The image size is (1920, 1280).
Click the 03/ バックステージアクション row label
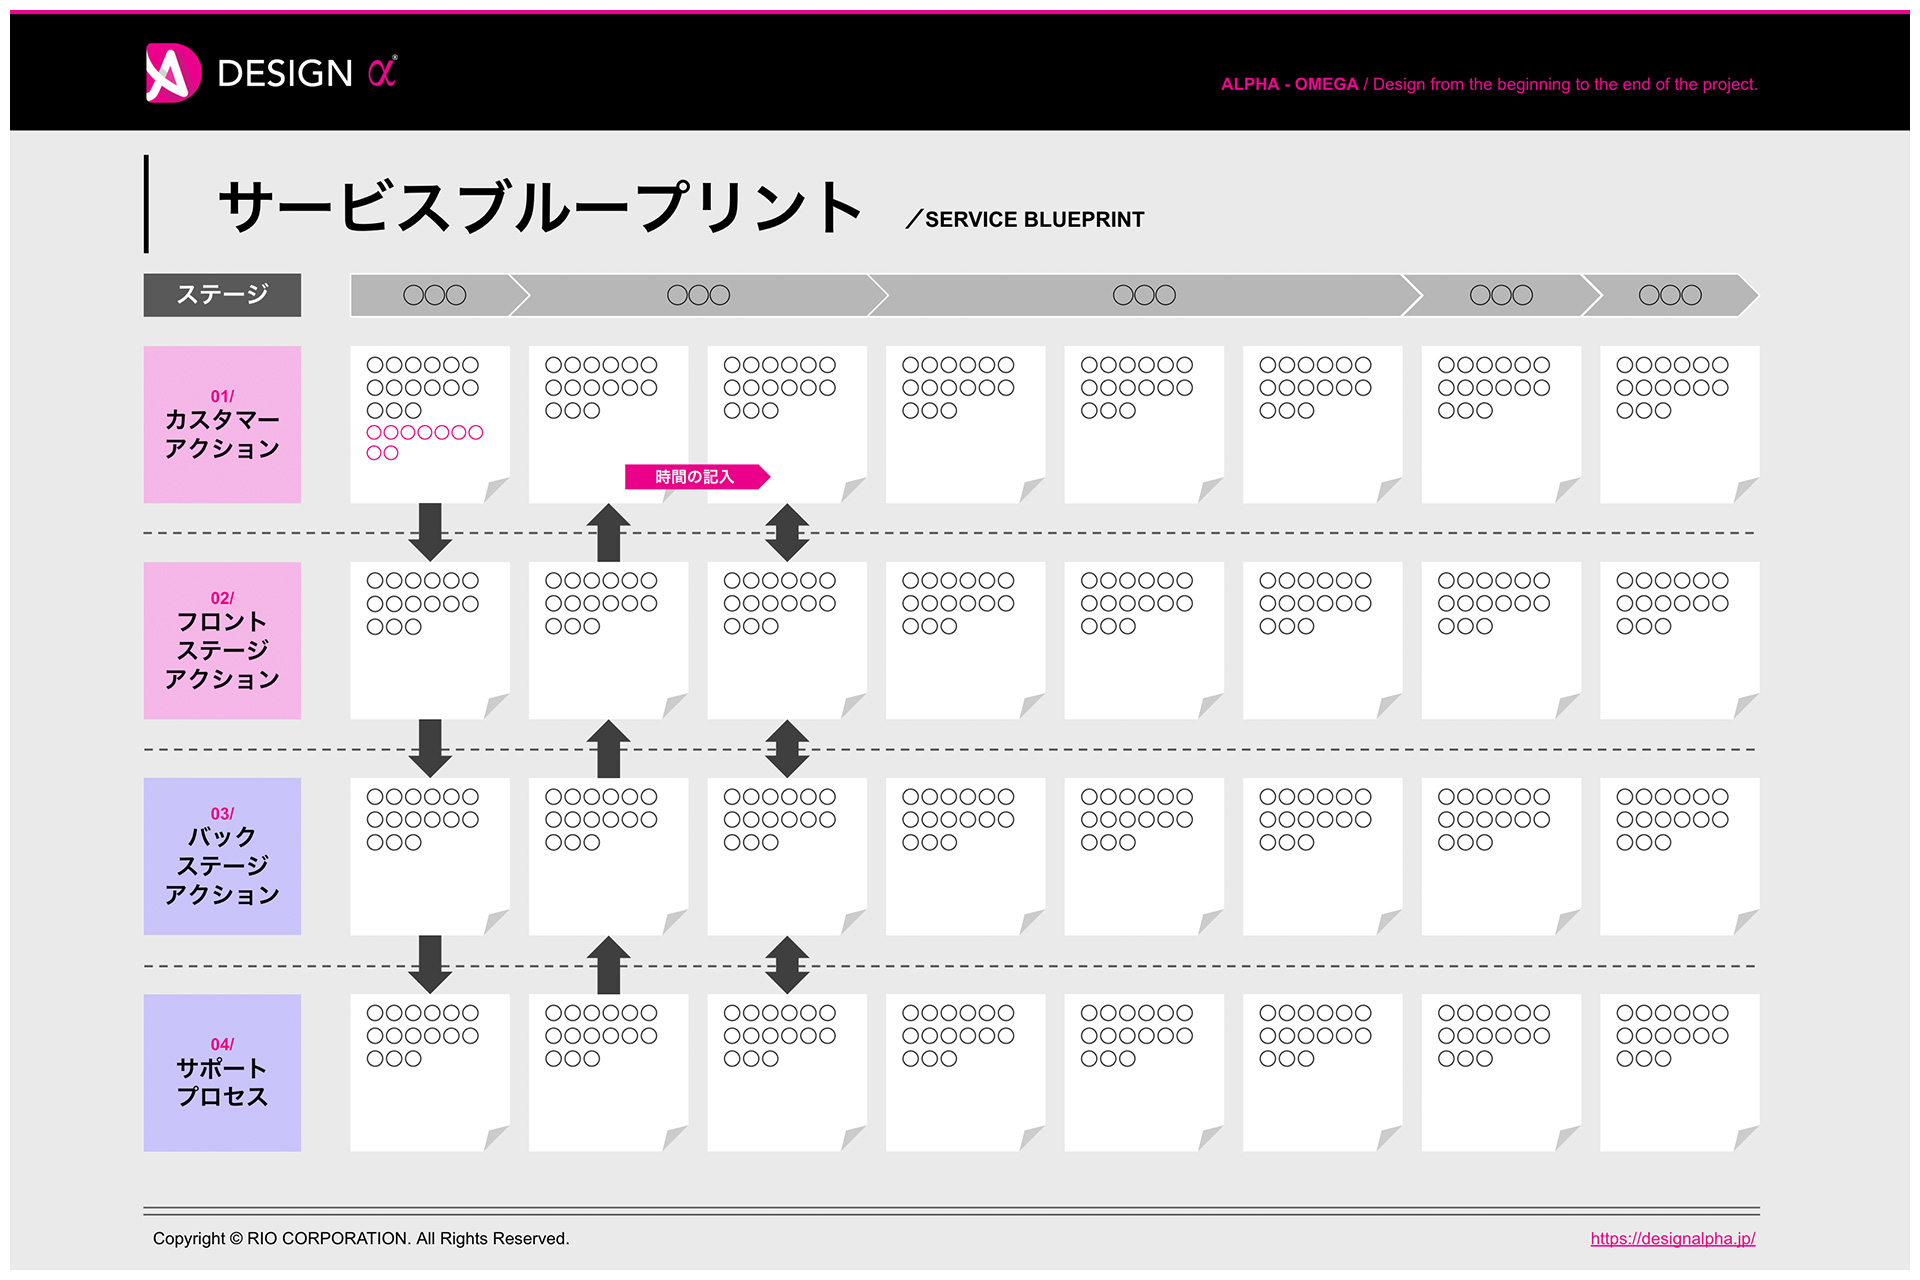(222, 856)
